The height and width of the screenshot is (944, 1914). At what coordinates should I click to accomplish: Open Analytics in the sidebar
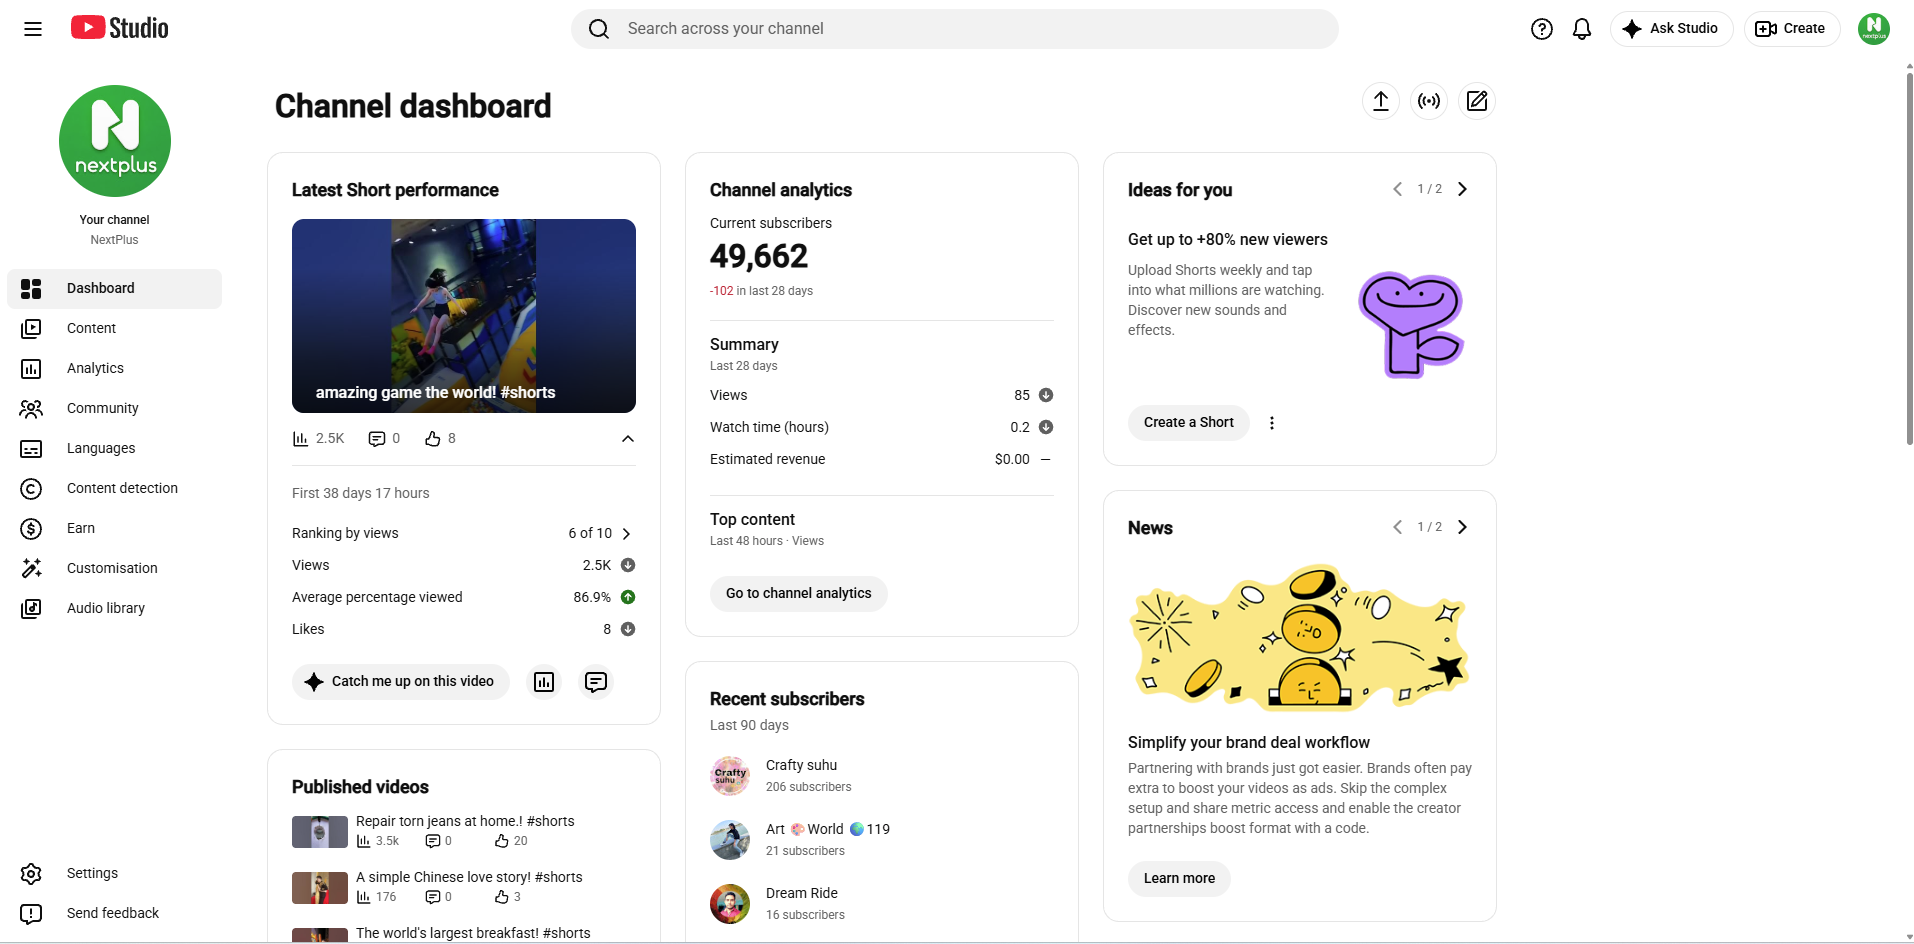point(115,369)
